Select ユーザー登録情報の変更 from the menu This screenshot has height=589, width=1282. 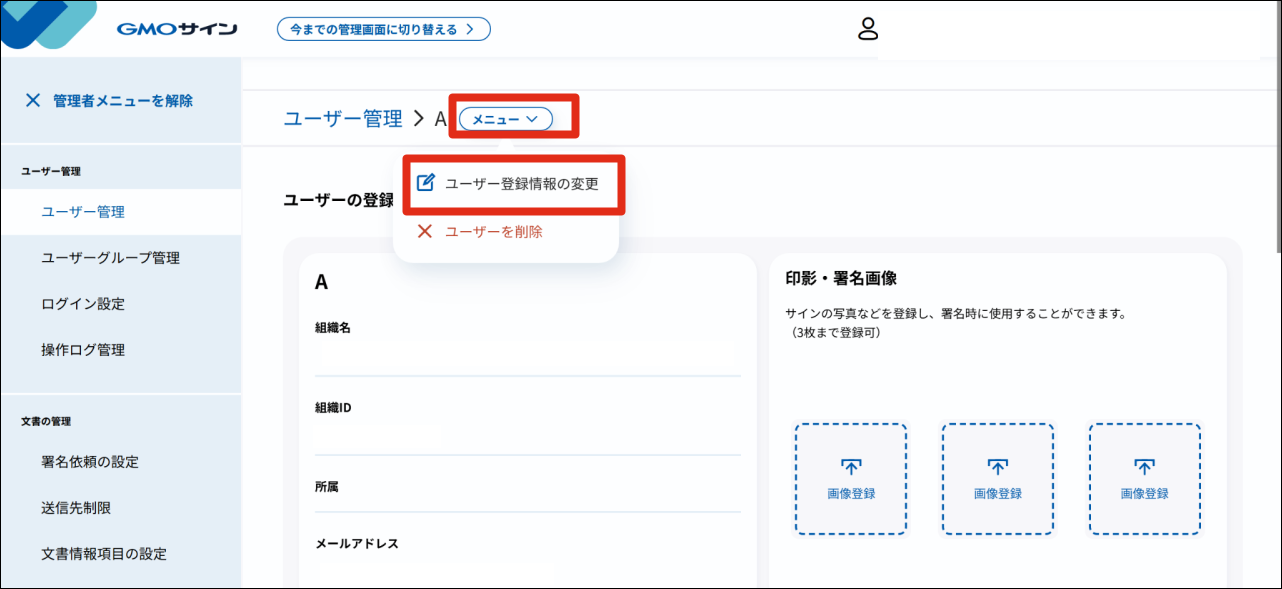click(x=521, y=184)
